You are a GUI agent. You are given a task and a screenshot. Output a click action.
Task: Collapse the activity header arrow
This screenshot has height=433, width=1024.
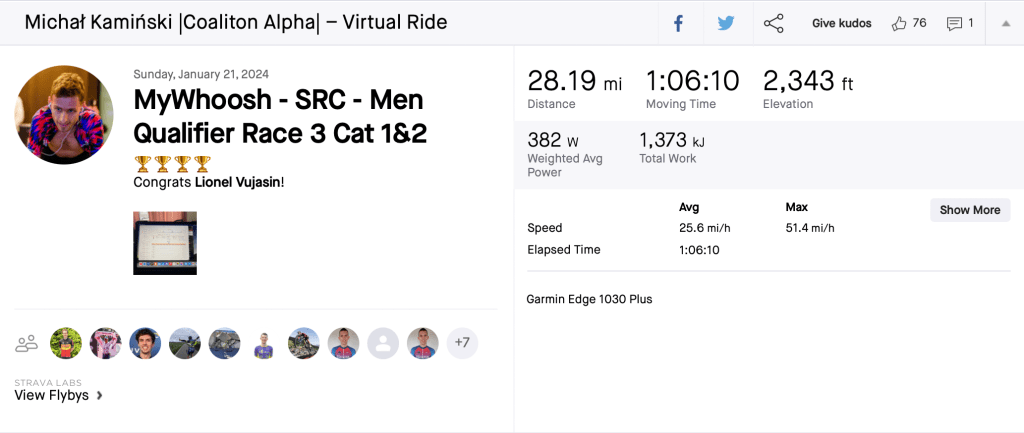click(x=1005, y=24)
